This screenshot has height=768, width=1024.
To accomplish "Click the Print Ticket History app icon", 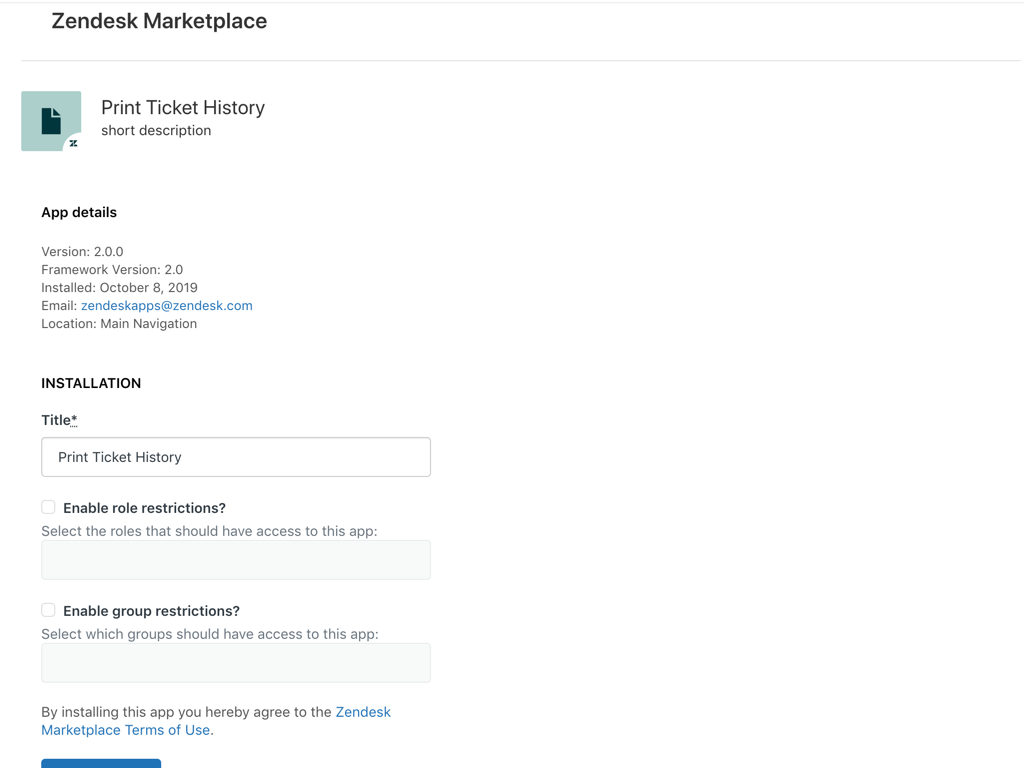I will click(50, 120).
